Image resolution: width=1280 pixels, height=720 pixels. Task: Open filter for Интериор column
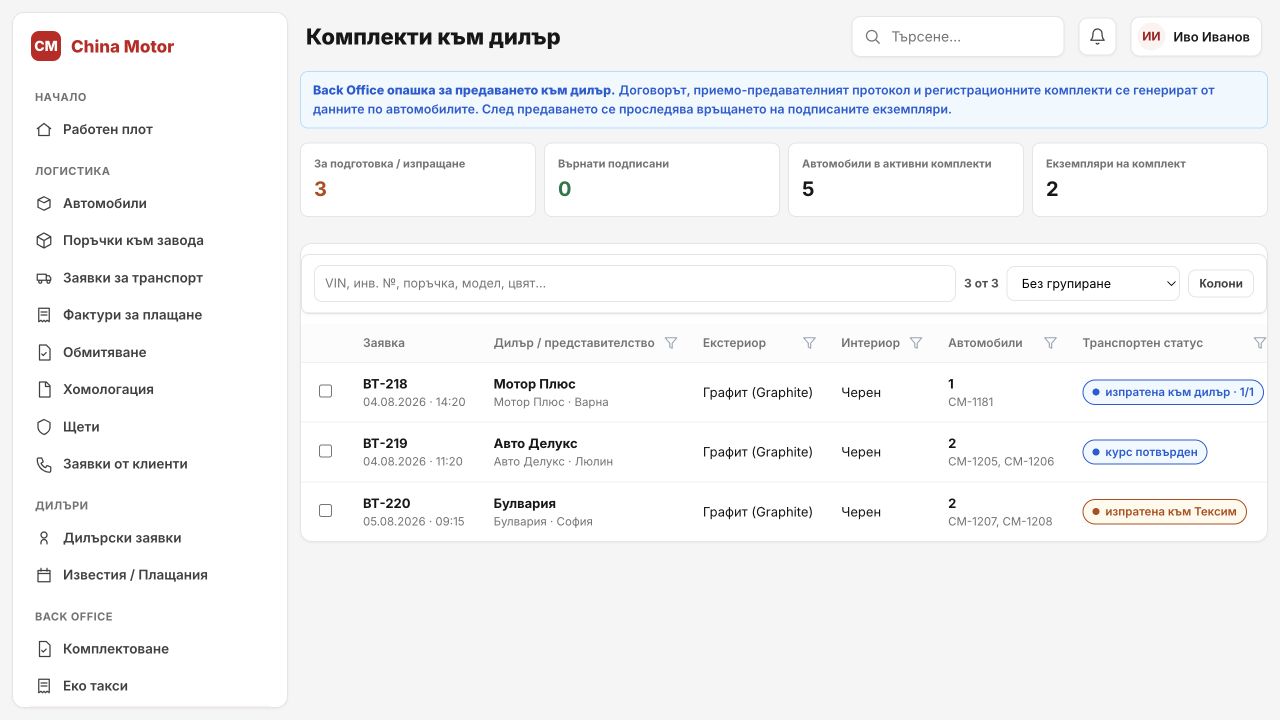coord(916,343)
